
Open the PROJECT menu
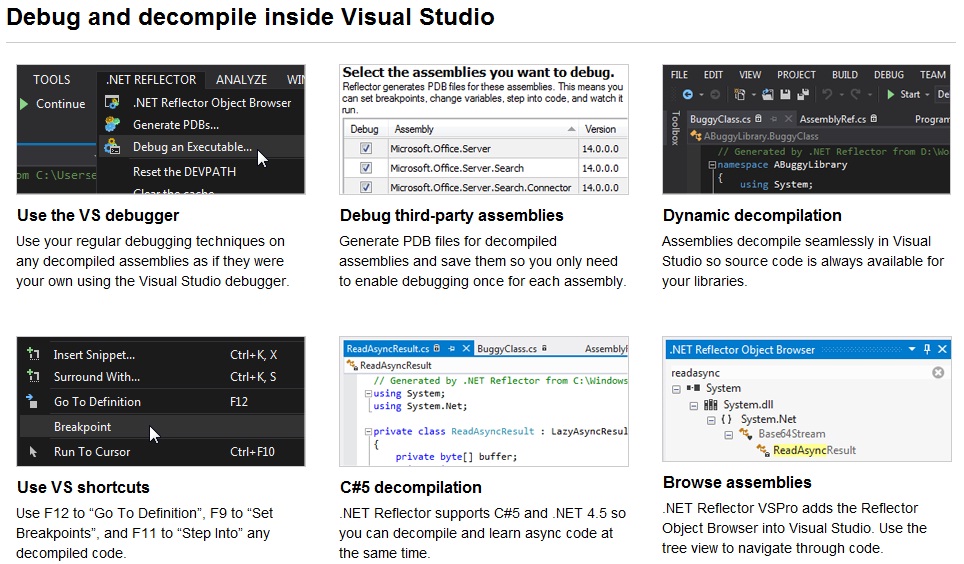click(796, 74)
